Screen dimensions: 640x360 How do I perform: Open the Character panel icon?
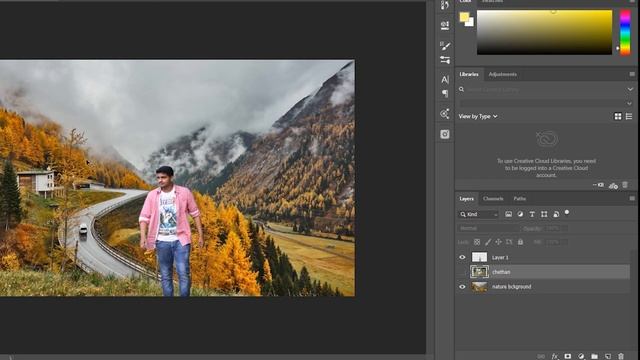[x=445, y=80]
